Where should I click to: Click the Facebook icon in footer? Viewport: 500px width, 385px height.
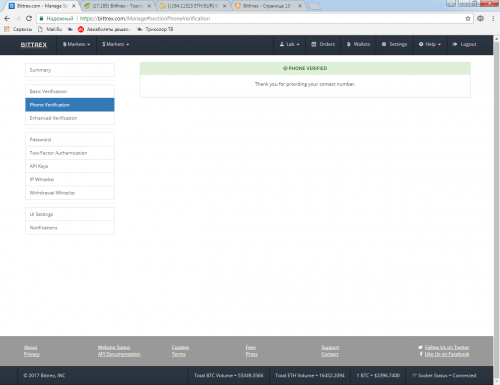[421, 354]
